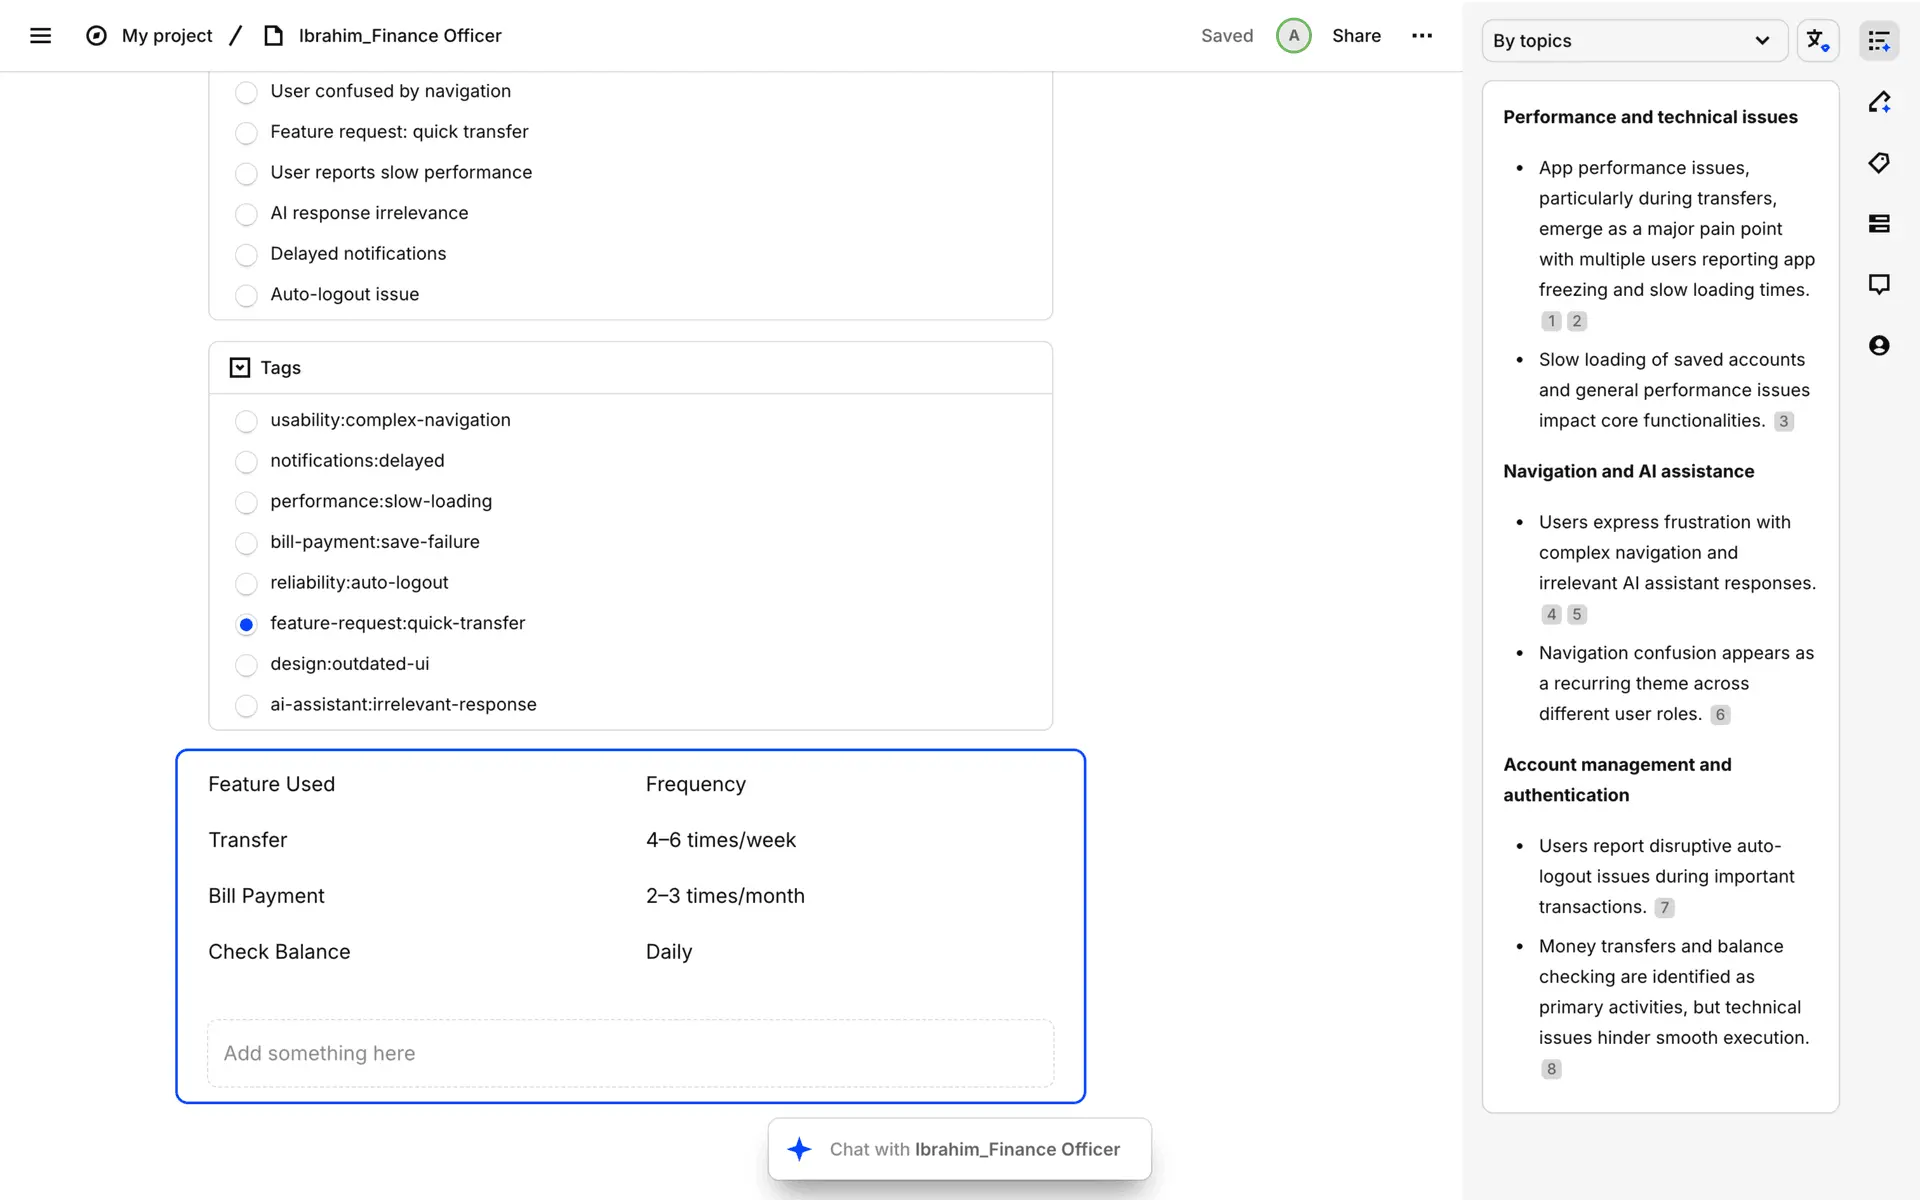Click the Share button
The width and height of the screenshot is (1920, 1200).
pos(1355,36)
